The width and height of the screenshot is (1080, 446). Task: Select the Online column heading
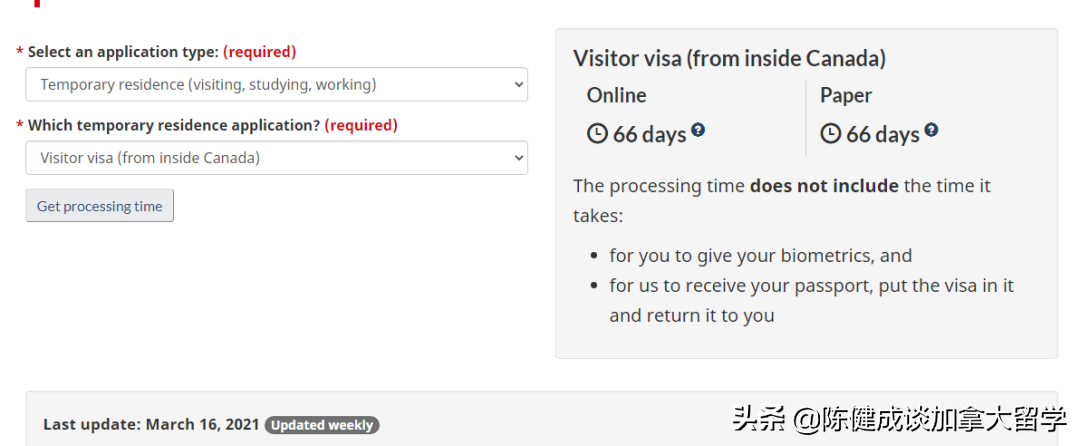pyautogui.click(x=616, y=95)
